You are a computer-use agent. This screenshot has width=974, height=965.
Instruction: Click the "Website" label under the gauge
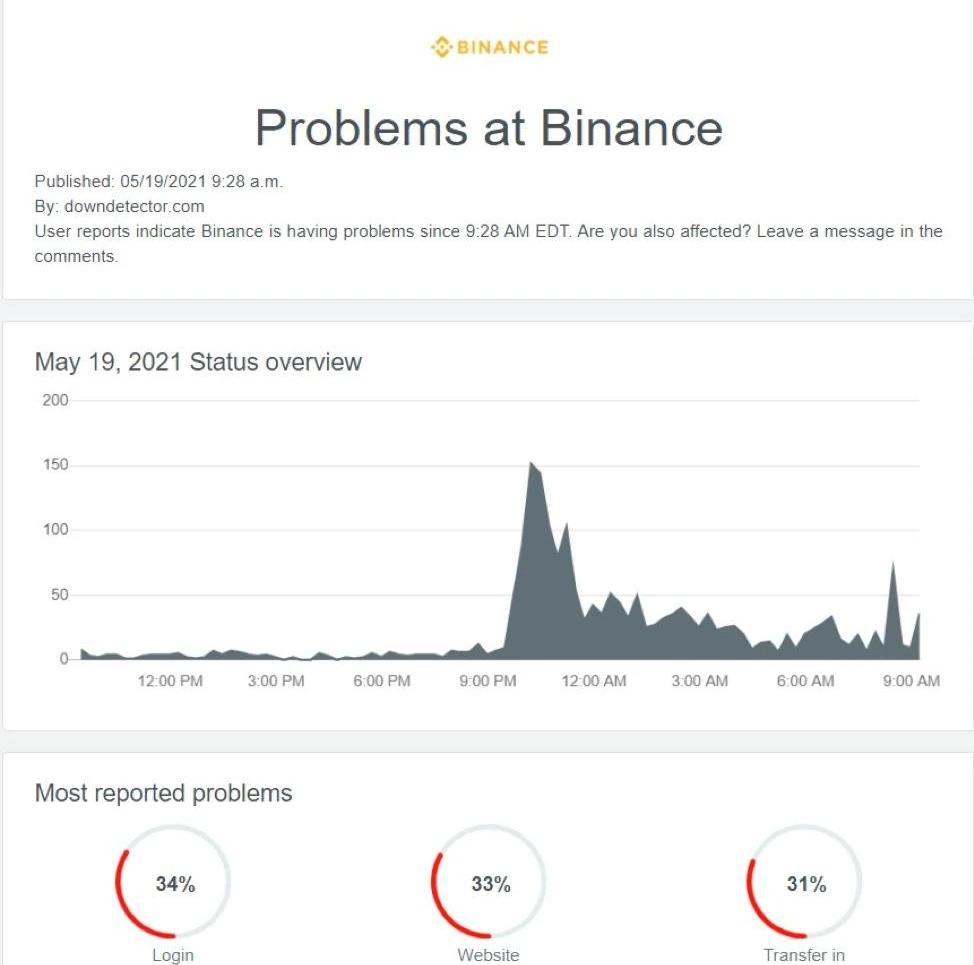tap(488, 955)
